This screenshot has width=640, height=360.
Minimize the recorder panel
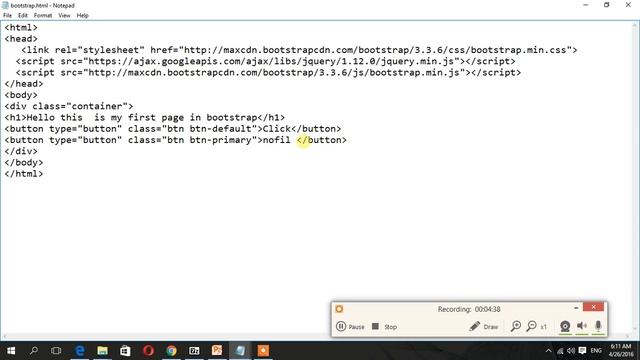click(576, 307)
